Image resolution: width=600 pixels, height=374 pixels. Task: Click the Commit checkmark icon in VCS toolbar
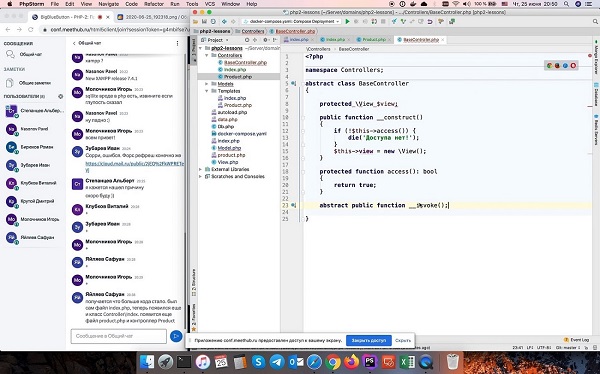[x=403, y=22]
